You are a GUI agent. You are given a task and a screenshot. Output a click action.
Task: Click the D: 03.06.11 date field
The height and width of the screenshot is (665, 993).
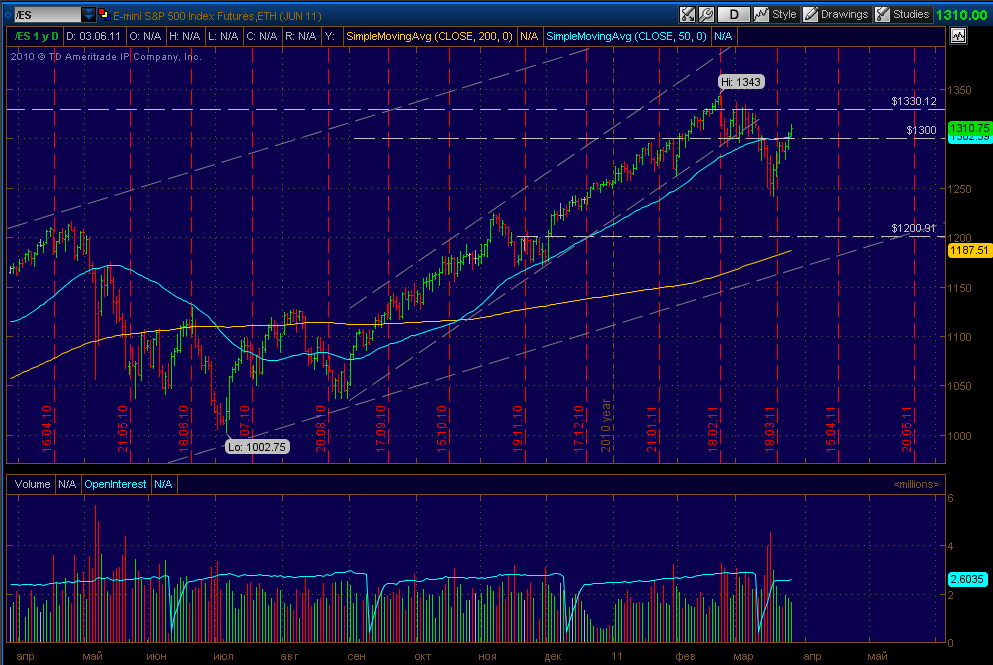pos(93,37)
